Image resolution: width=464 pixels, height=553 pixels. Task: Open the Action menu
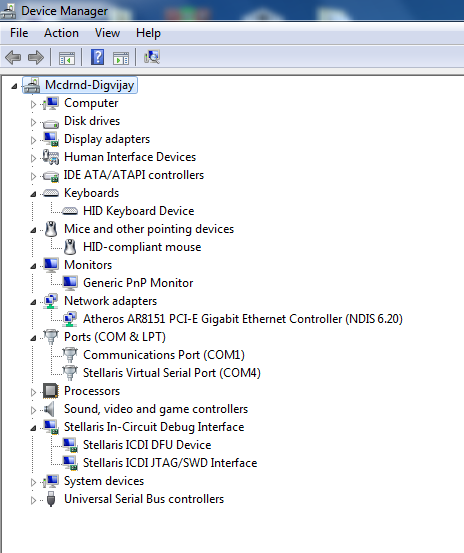tap(61, 33)
